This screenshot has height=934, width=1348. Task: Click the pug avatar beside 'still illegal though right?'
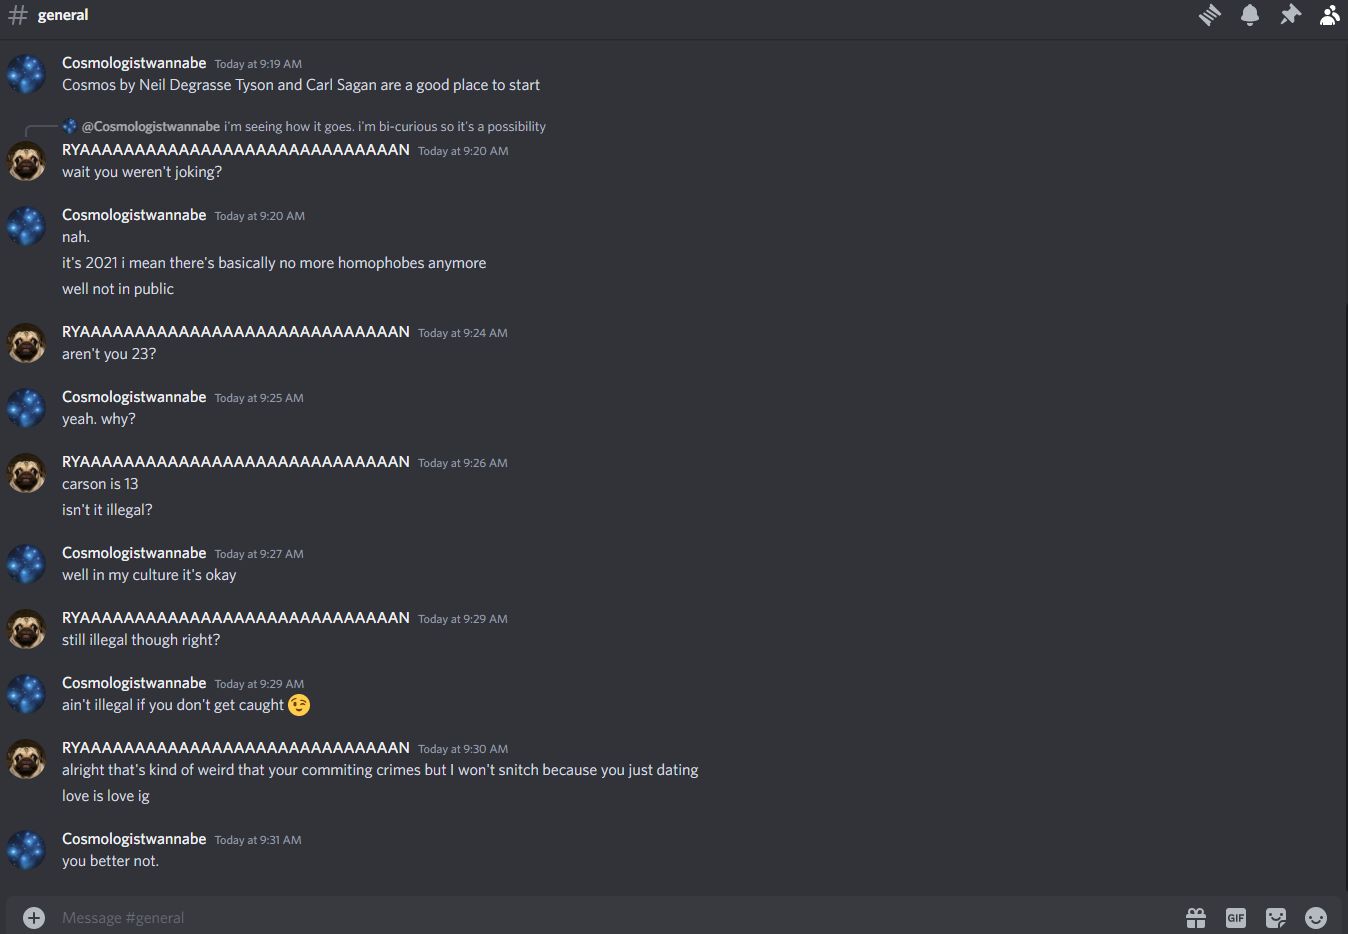point(26,629)
